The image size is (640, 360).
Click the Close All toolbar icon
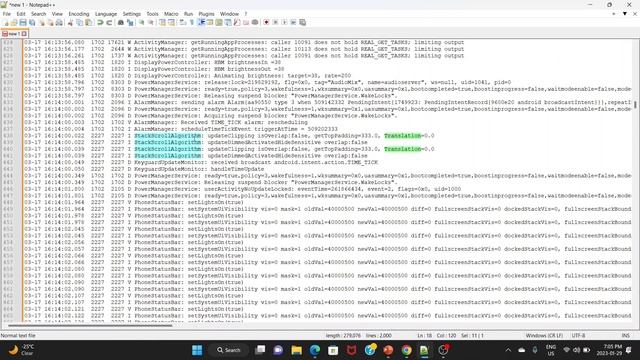click(50, 22)
